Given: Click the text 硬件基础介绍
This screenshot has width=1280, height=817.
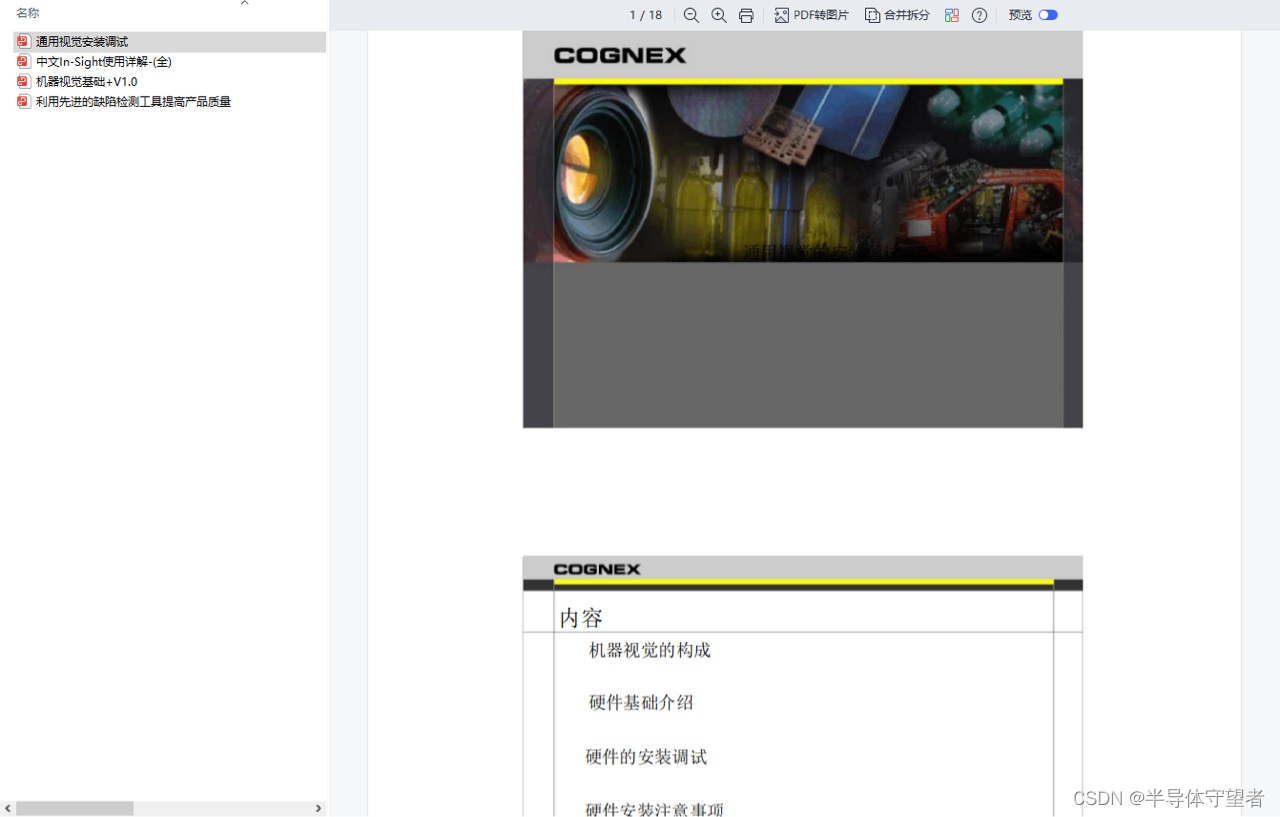Looking at the screenshot, I should click(641, 702).
